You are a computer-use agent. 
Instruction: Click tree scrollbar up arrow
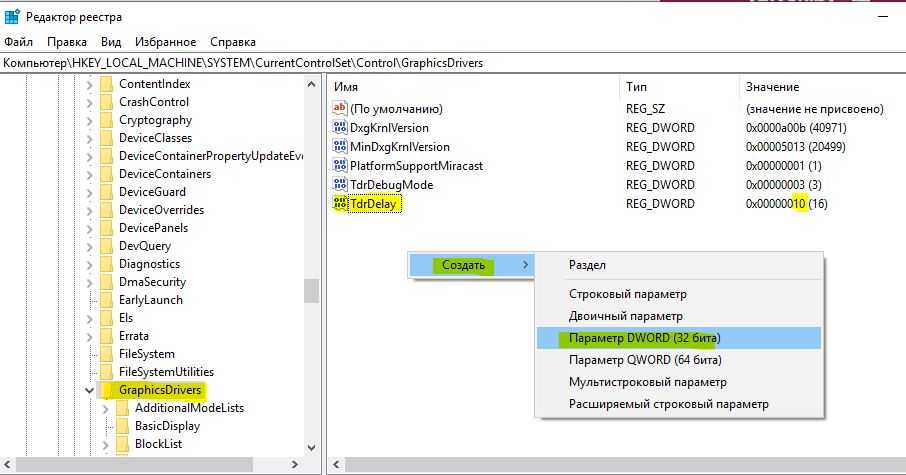click(311, 84)
